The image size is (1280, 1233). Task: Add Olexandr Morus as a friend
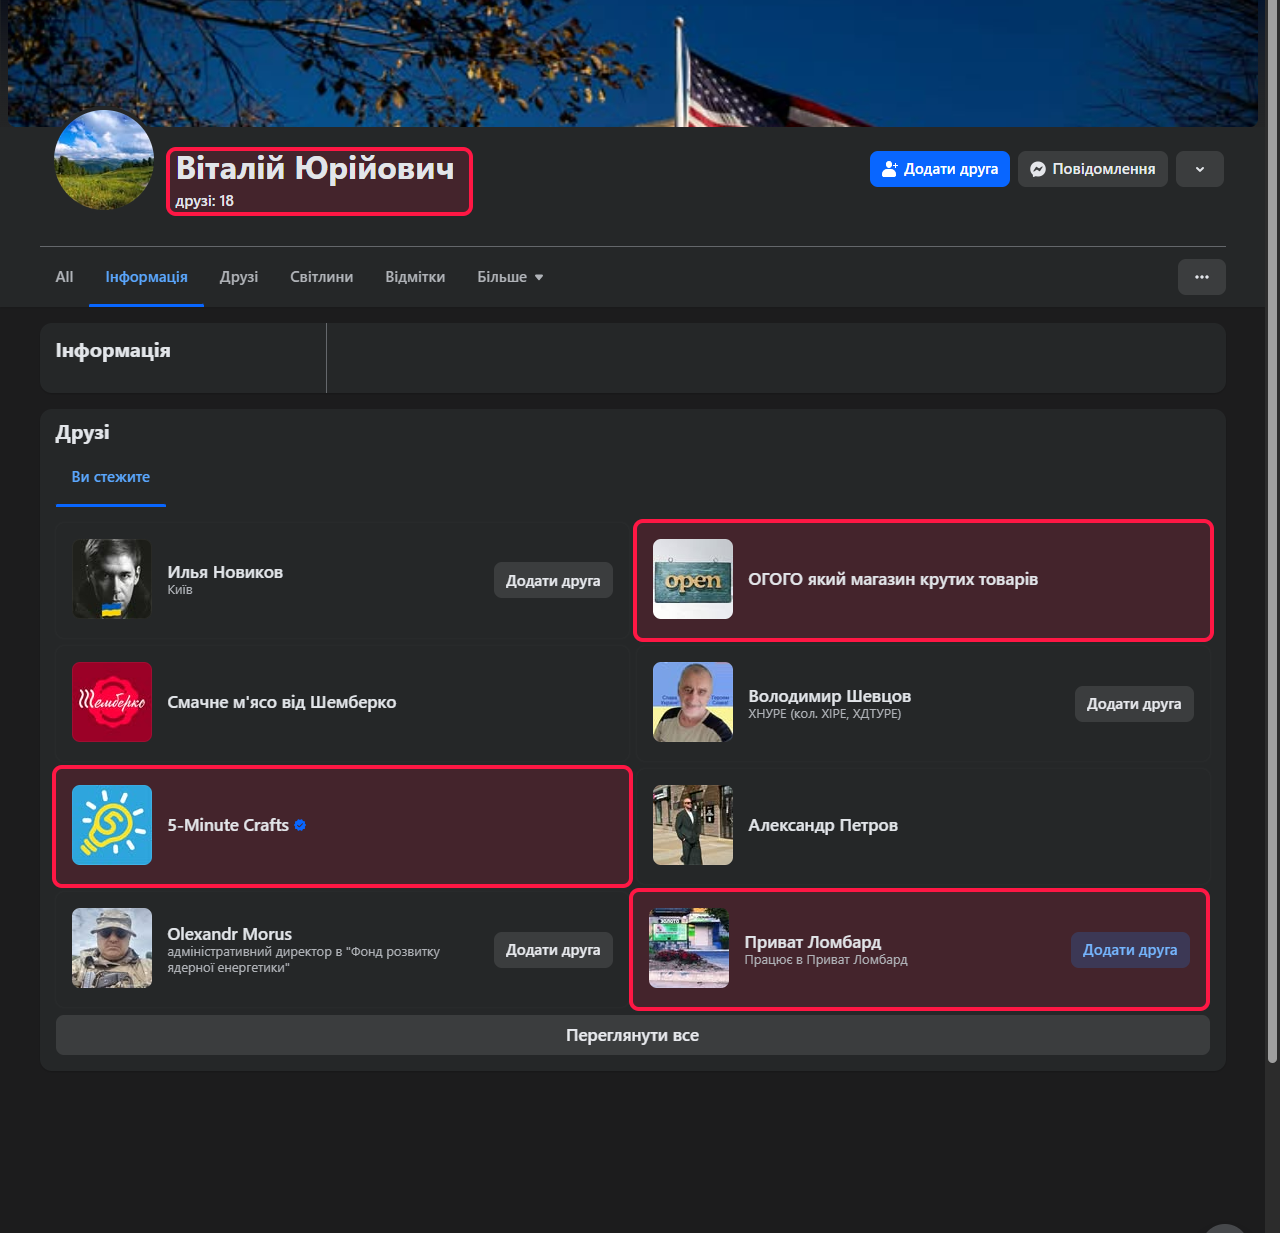point(553,950)
